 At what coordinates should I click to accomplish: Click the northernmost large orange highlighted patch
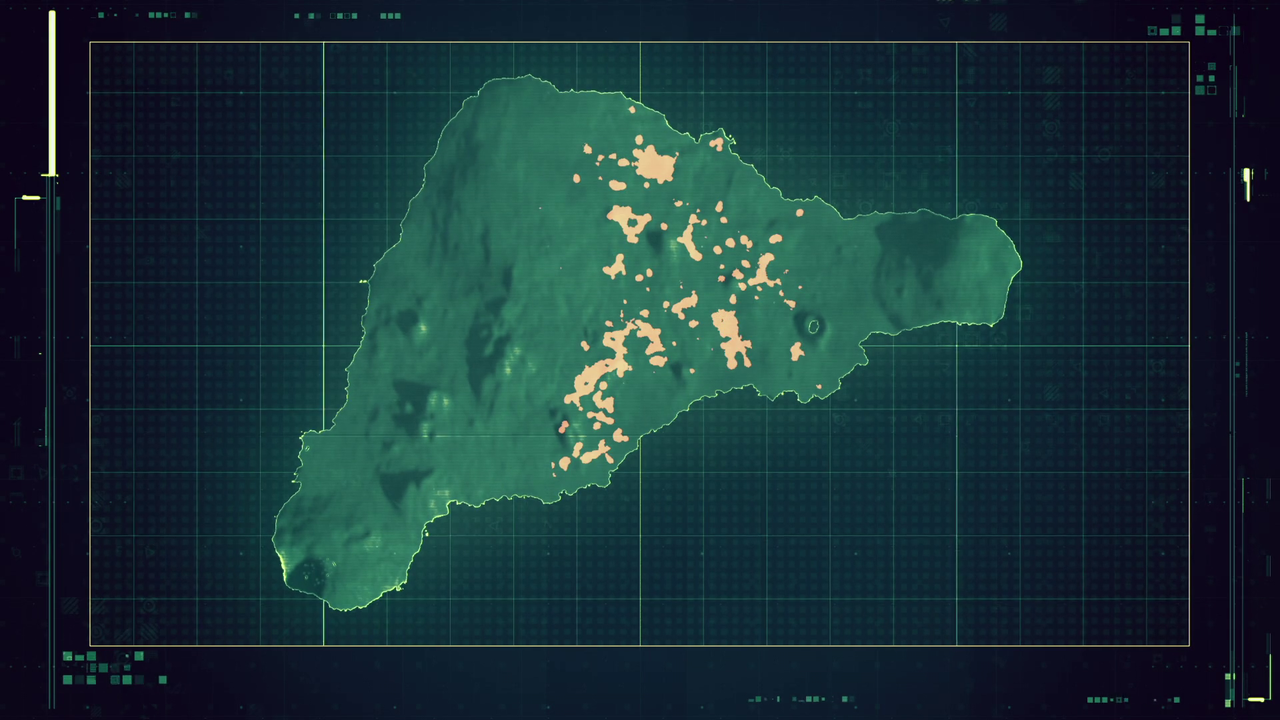pos(655,164)
